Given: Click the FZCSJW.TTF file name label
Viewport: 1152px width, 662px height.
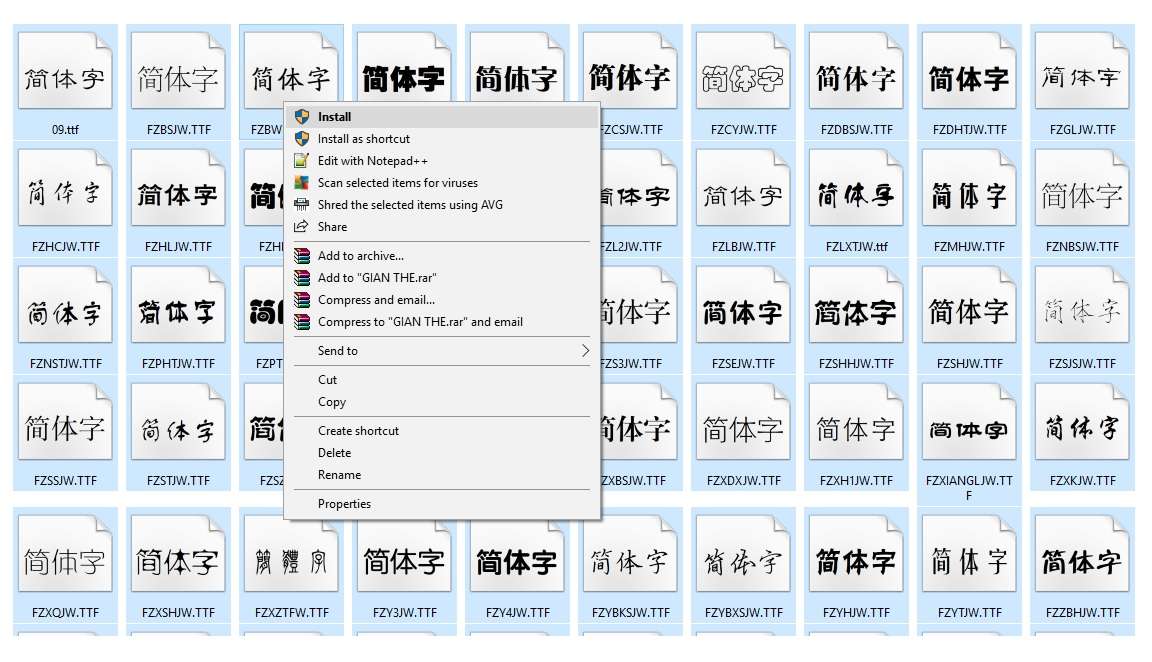Looking at the screenshot, I should tap(632, 129).
